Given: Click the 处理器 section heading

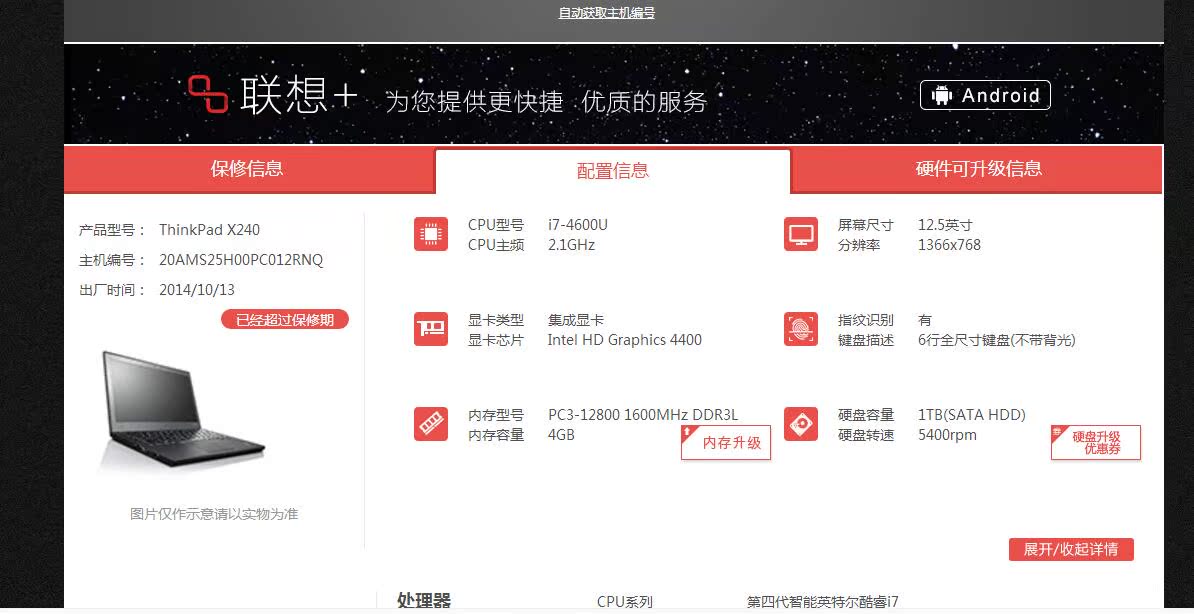Looking at the screenshot, I should (x=424, y=601).
